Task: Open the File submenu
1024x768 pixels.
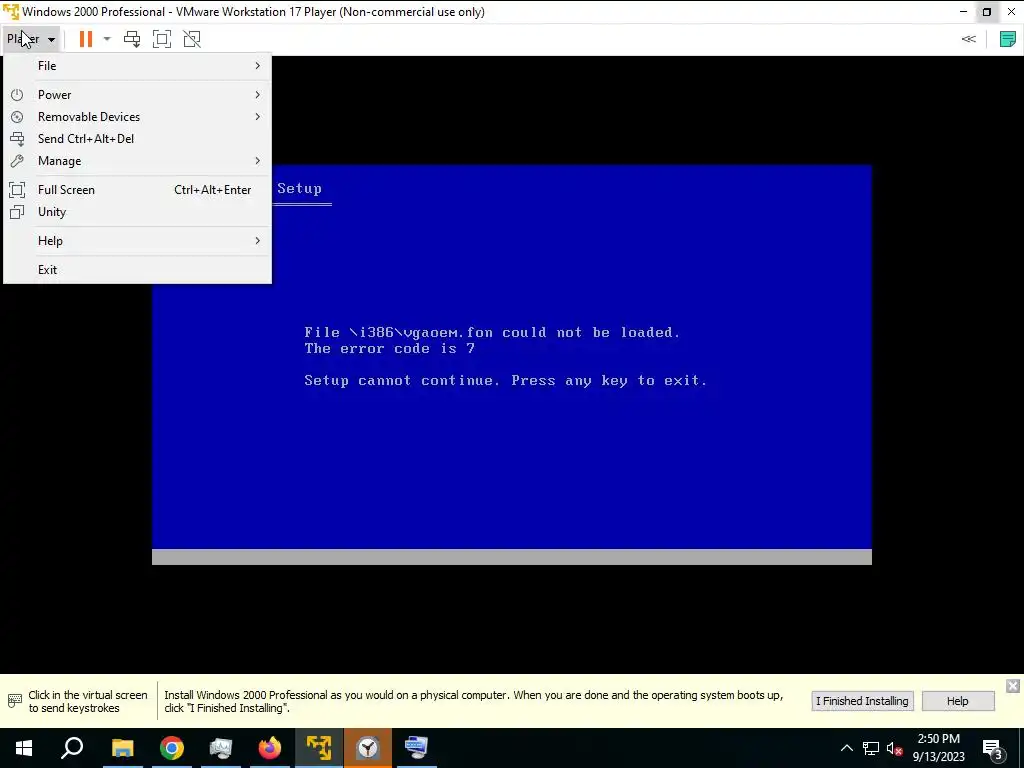Action: click(x=137, y=66)
